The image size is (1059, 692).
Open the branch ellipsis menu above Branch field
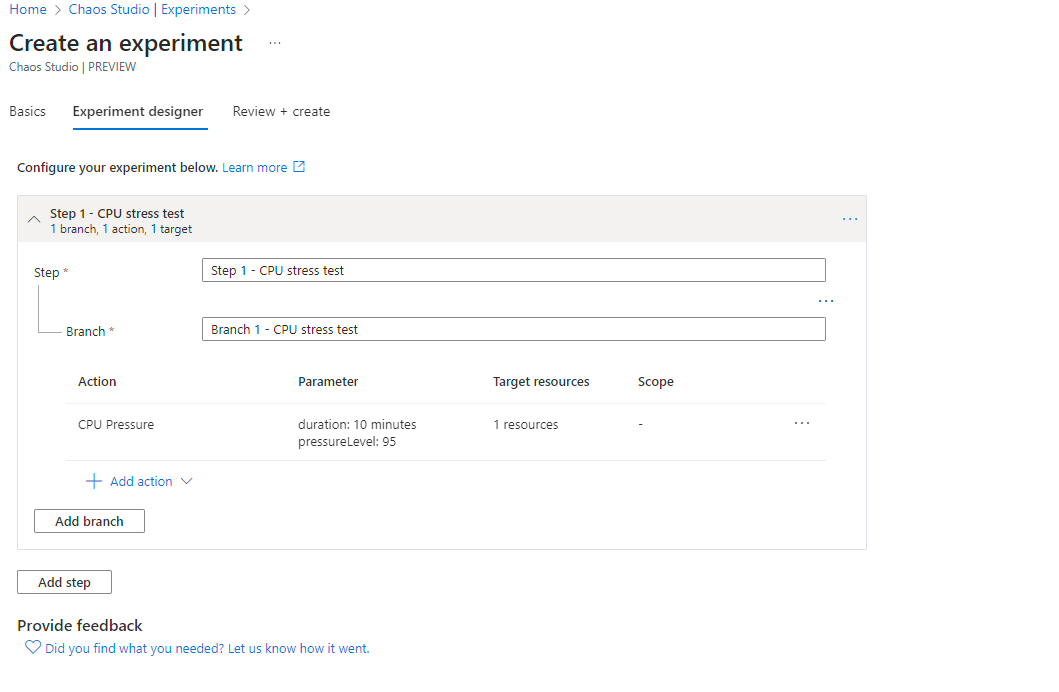click(x=825, y=301)
